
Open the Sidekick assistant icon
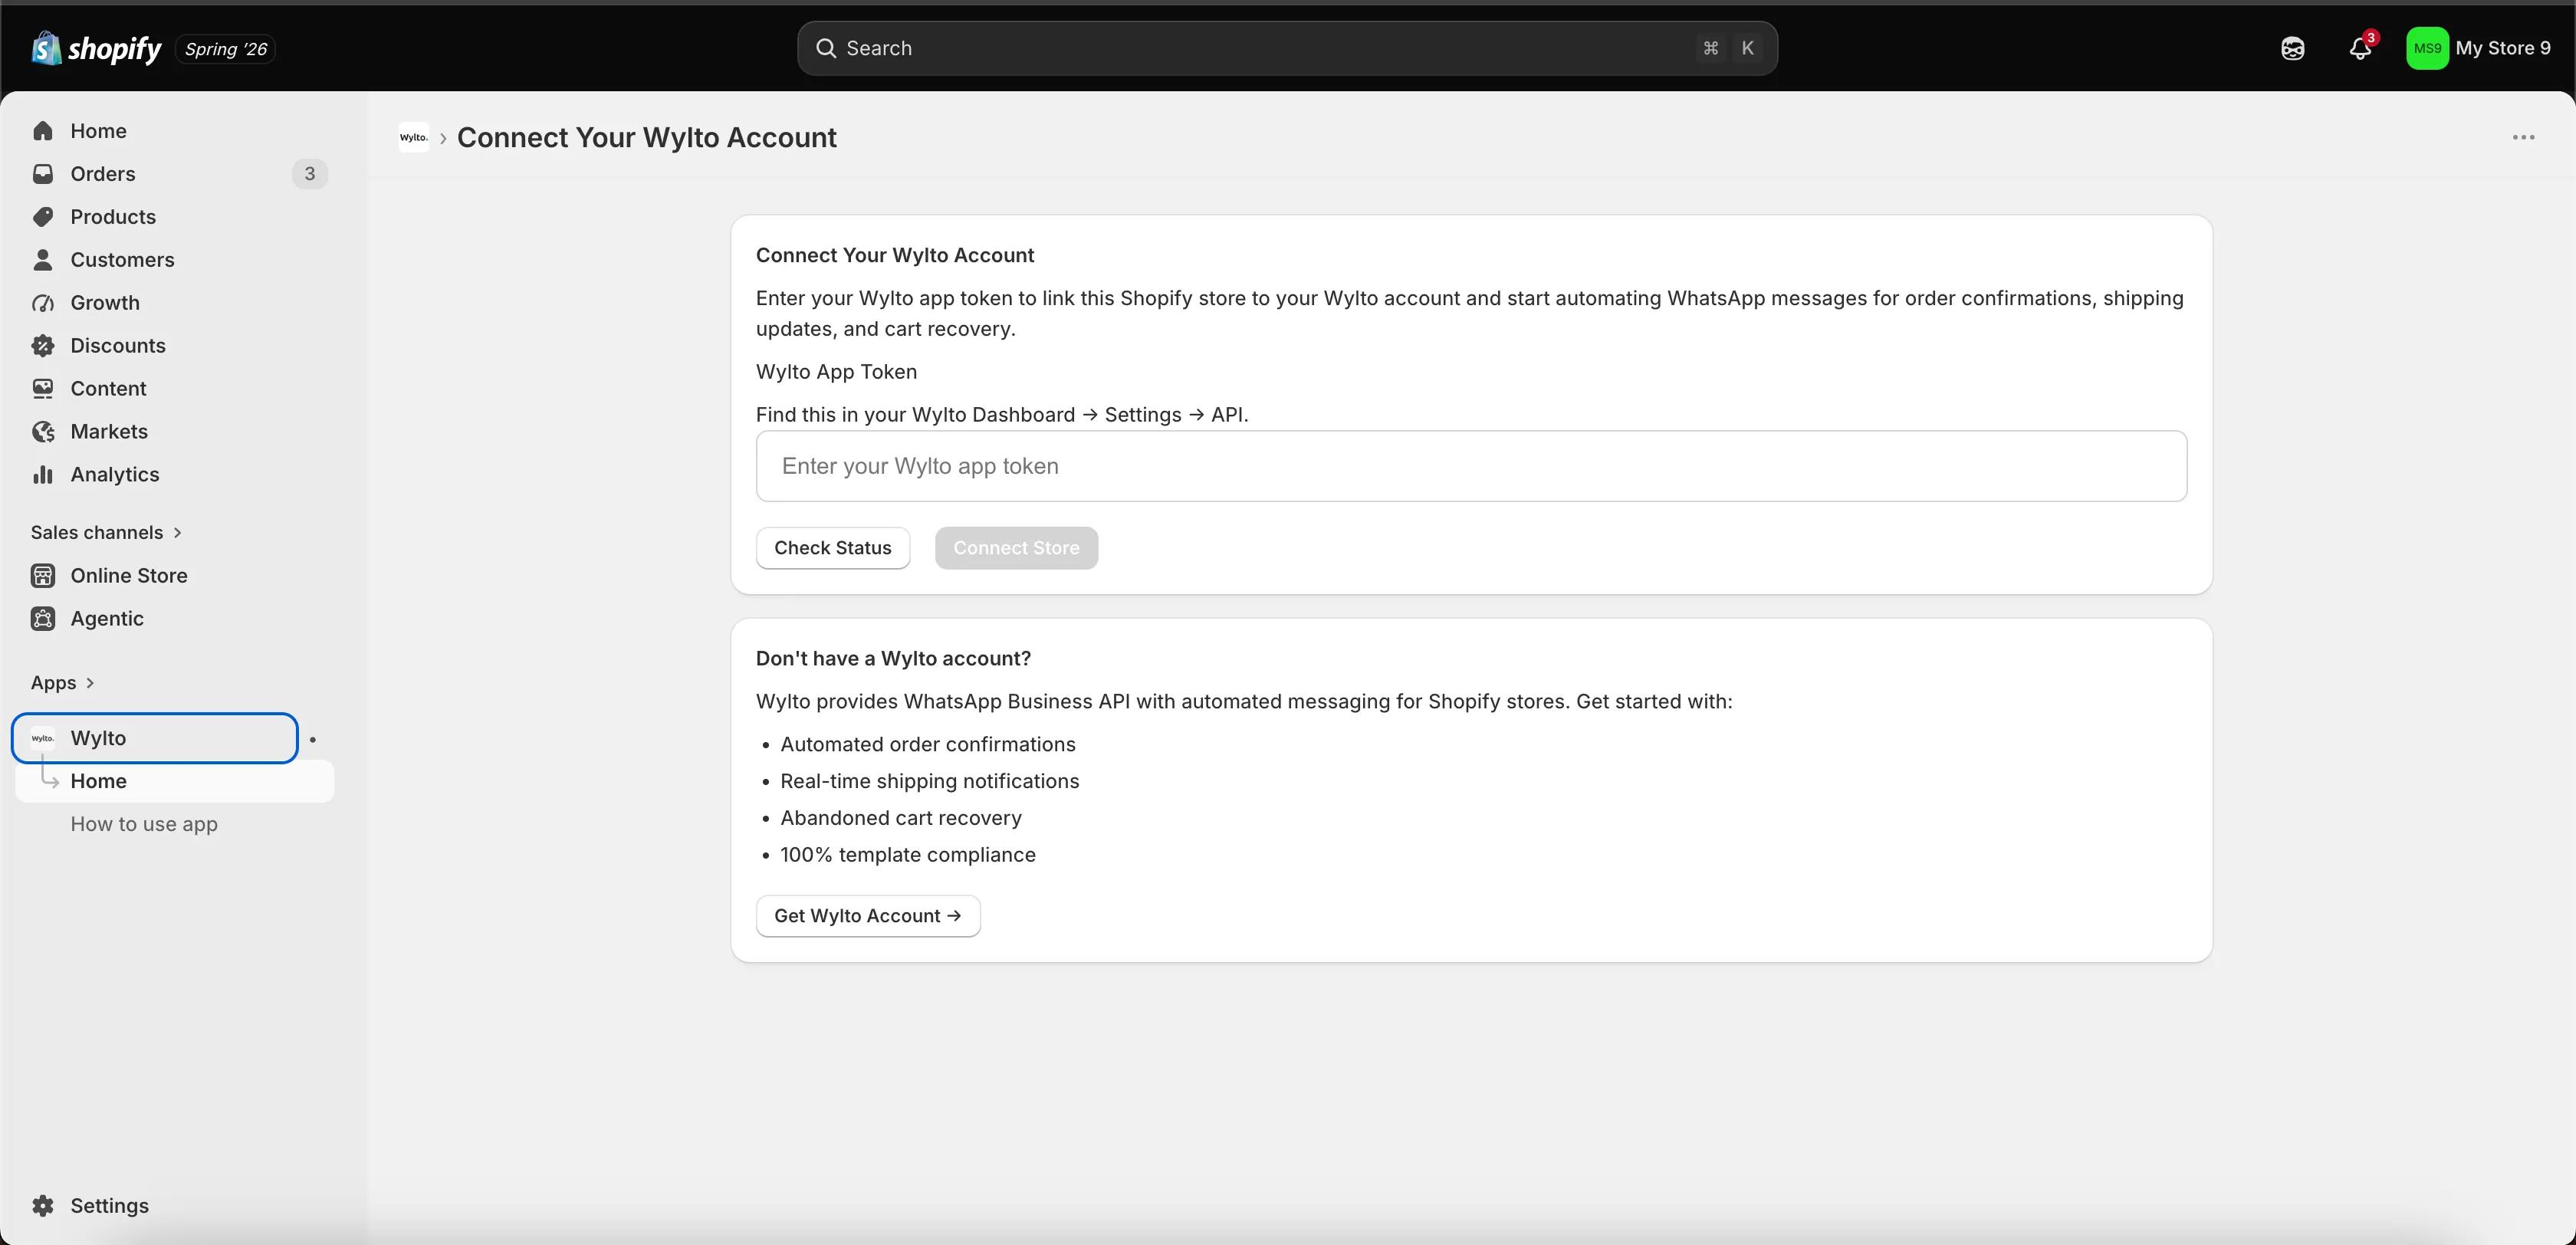pos(2293,48)
